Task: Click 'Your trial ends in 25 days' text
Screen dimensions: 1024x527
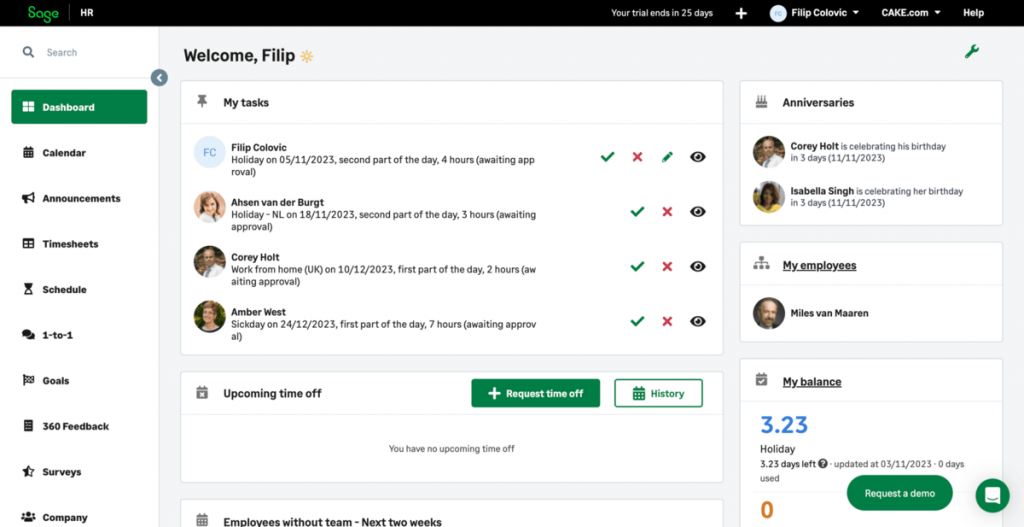Action: (662, 13)
